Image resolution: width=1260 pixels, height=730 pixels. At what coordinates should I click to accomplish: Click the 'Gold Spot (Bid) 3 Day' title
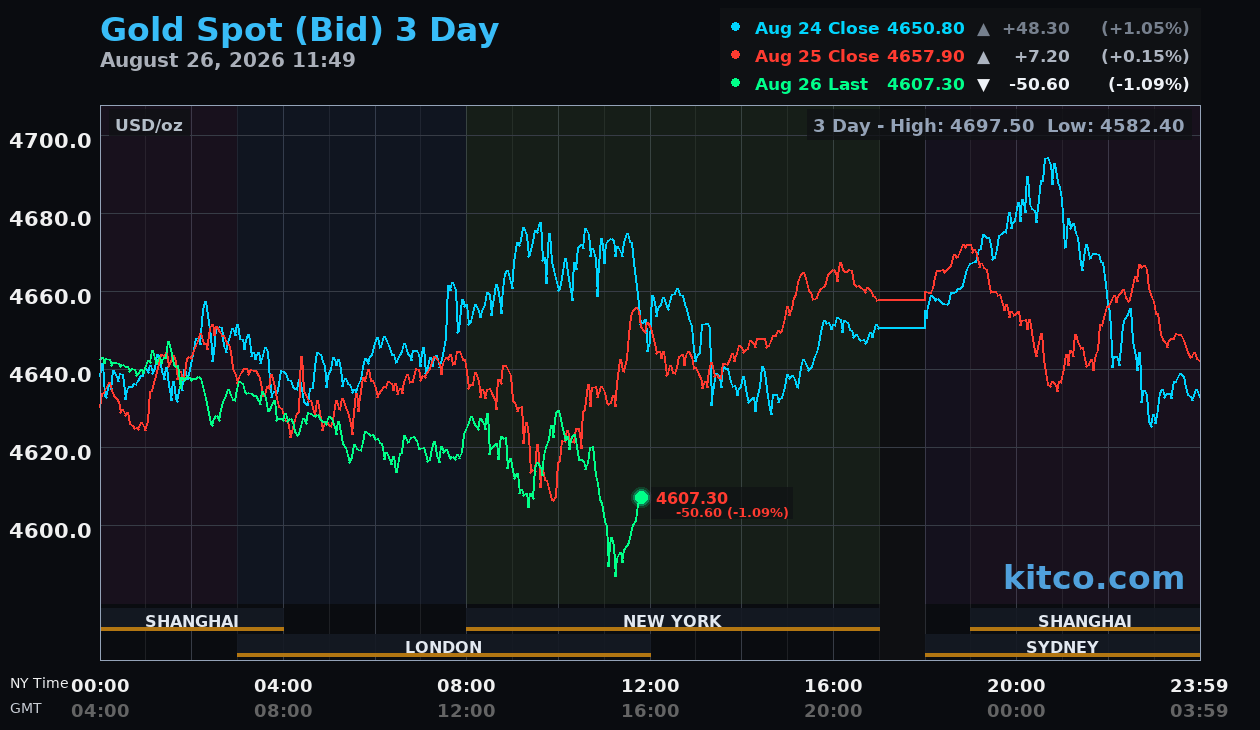coord(300,30)
